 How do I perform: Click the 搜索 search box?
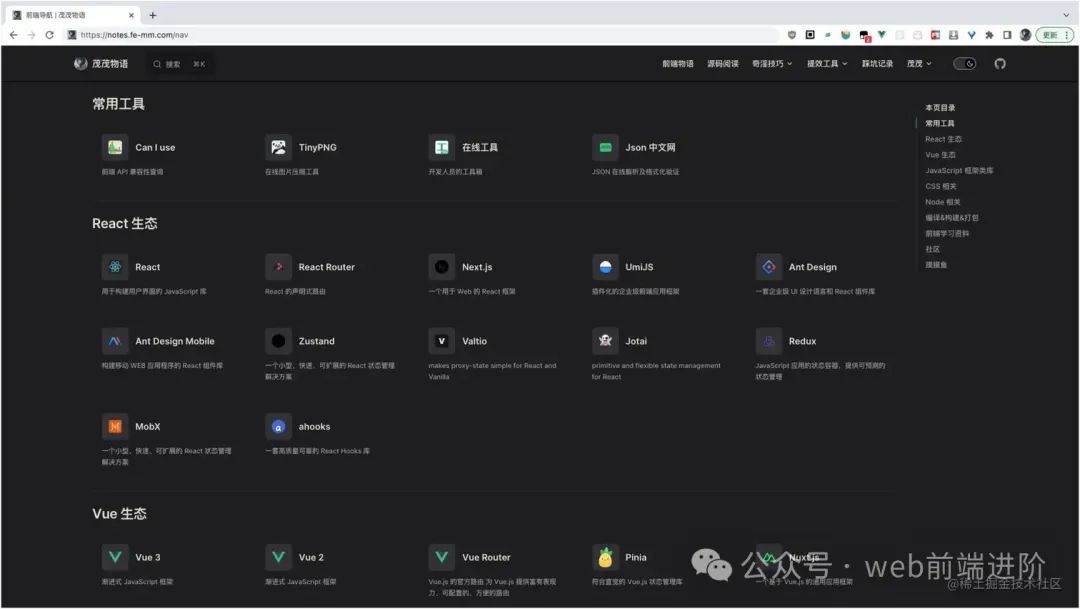click(x=179, y=64)
